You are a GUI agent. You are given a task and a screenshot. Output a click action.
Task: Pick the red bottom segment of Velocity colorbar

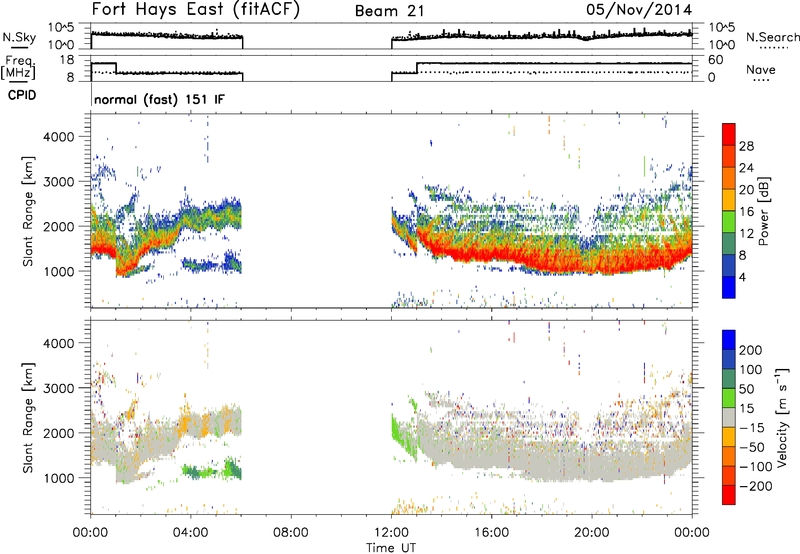[x=729, y=495]
